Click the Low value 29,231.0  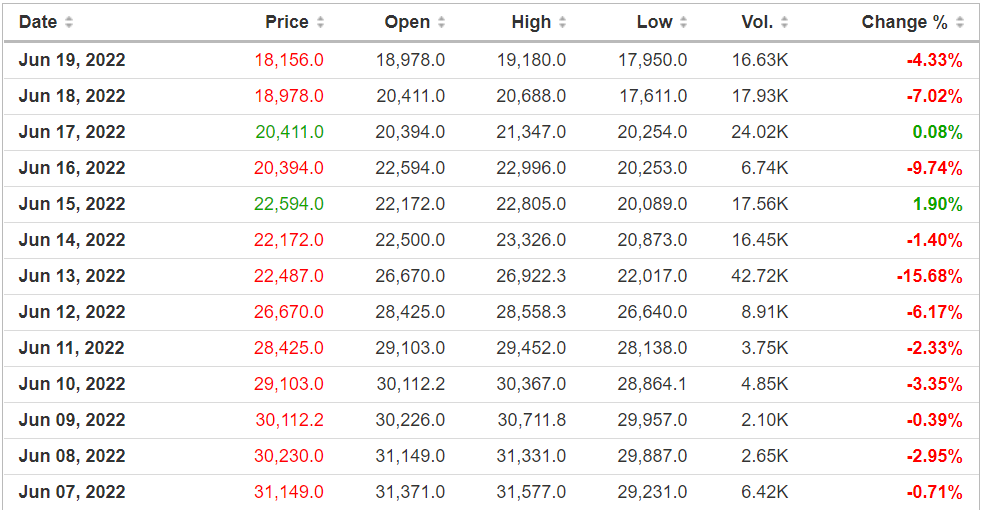[x=653, y=492]
